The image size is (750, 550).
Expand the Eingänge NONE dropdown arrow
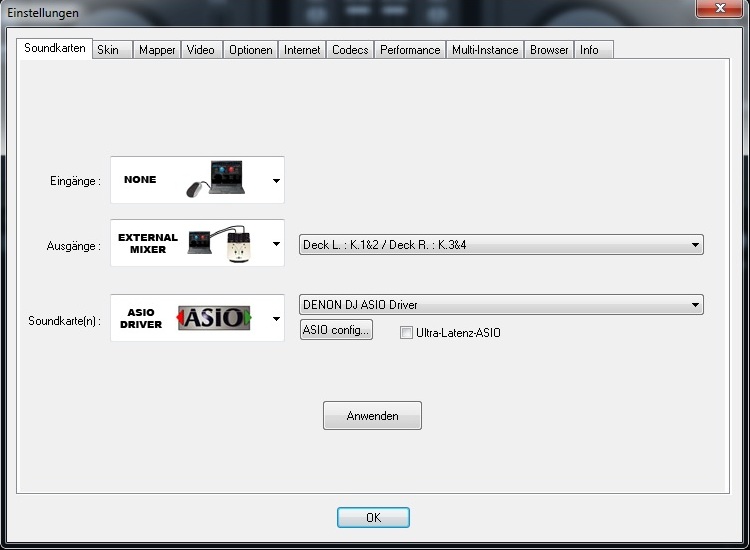276,180
